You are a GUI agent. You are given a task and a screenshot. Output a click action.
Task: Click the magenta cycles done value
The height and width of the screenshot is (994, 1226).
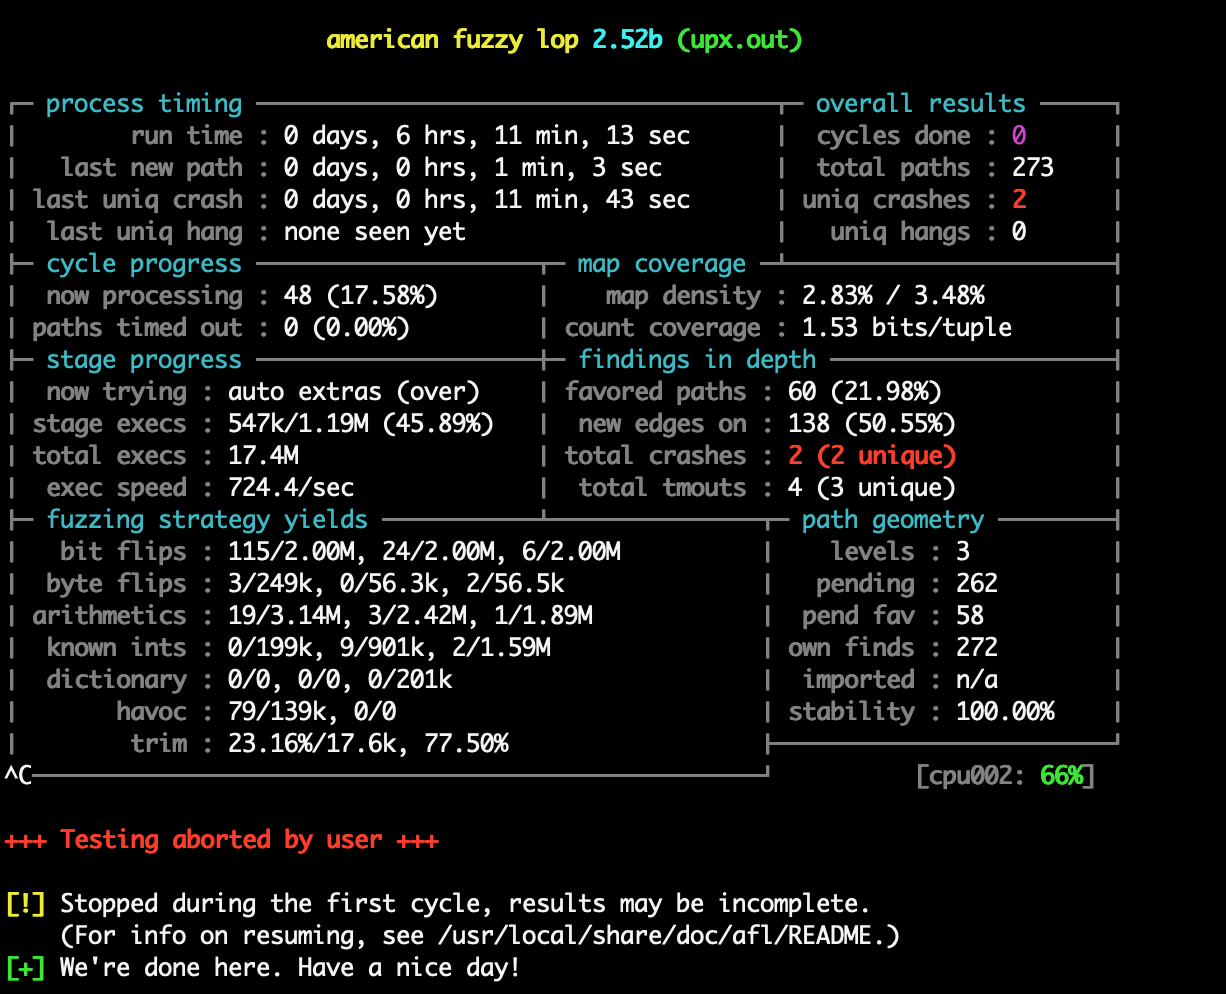[1019, 136]
